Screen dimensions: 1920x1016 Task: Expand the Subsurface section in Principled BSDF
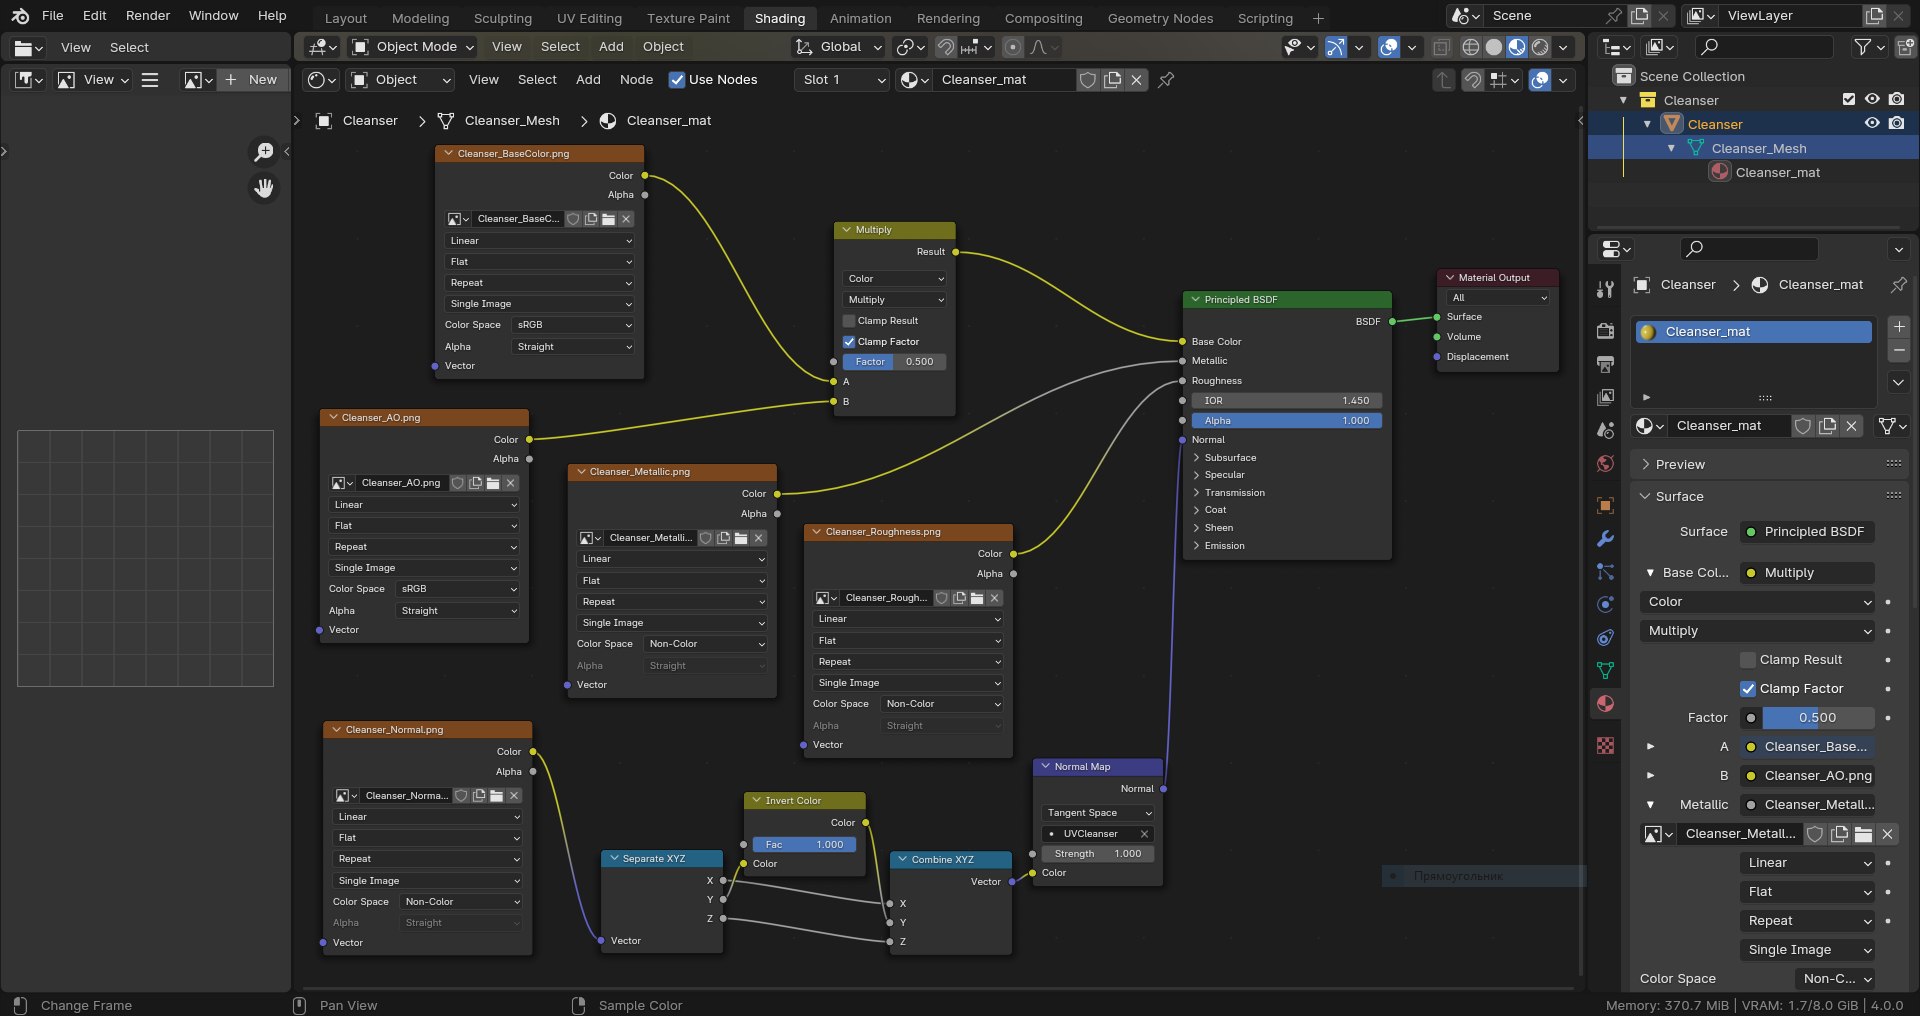1230,458
